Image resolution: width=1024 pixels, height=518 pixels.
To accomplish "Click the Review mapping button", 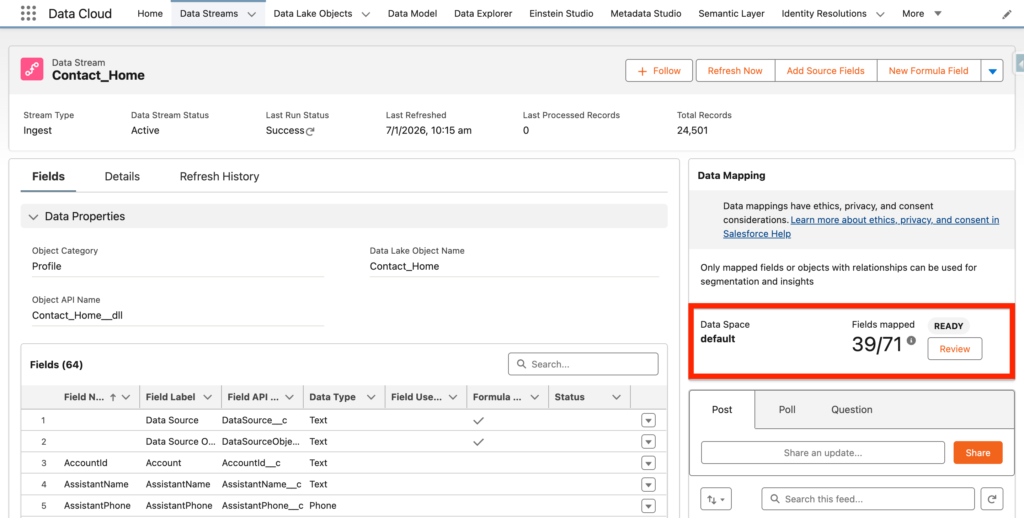I will (x=954, y=348).
